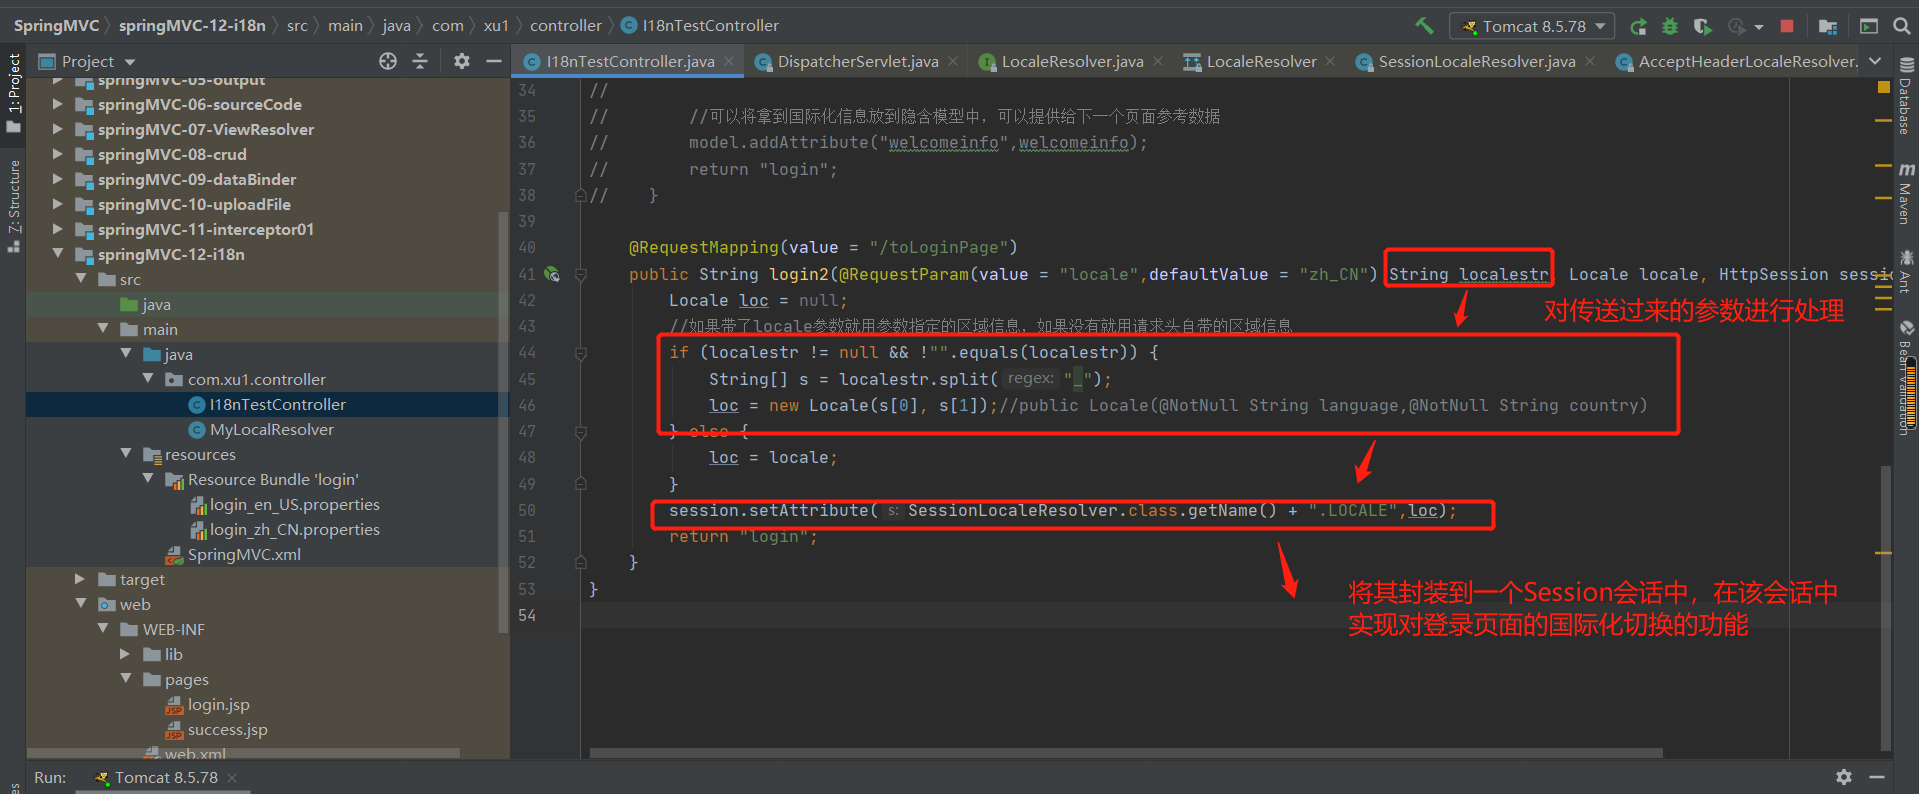
Task: Switch to AcceptHeaderLocaleResolver tab
Action: coord(1738,61)
